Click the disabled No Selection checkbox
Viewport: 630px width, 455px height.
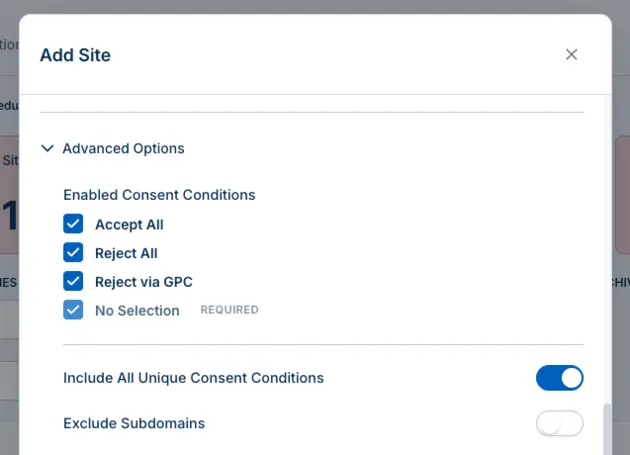point(73,310)
